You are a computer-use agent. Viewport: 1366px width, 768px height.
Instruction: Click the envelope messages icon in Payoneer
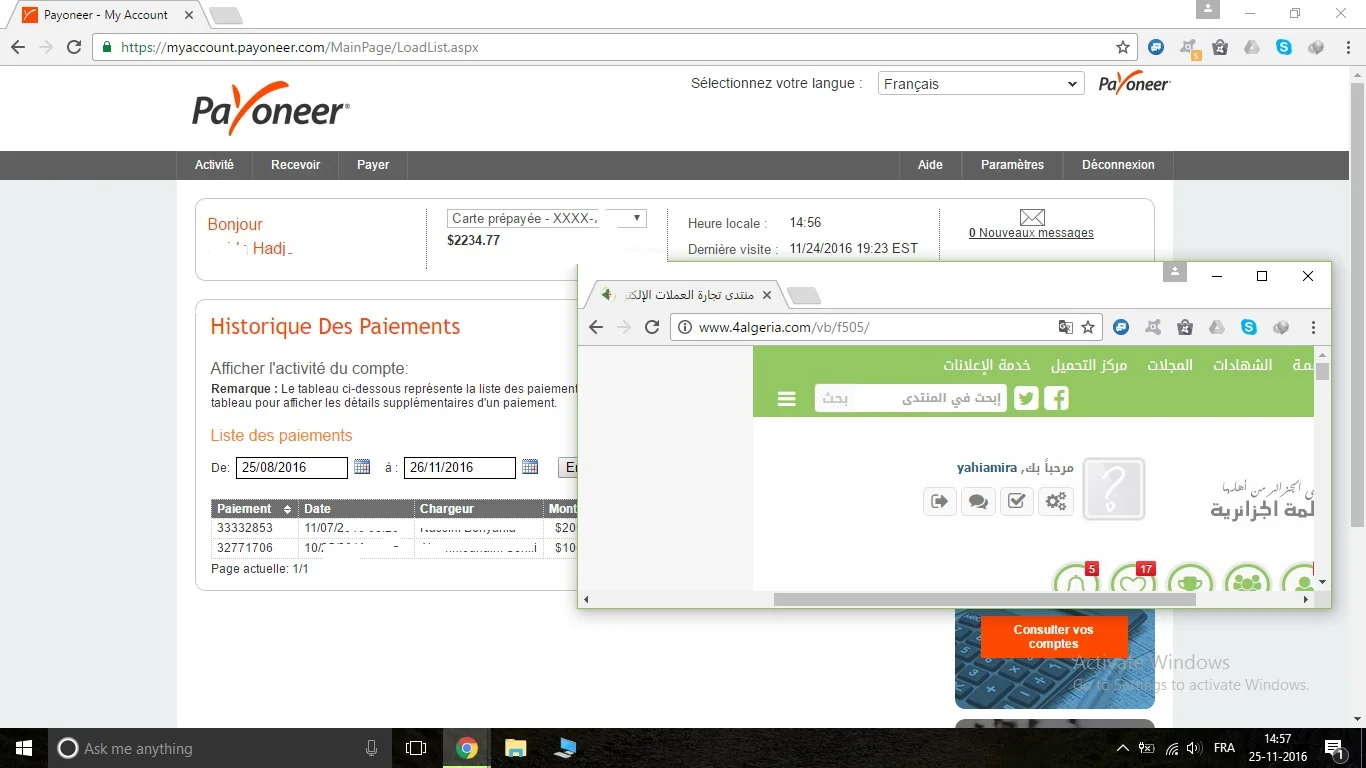pyautogui.click(x=1032, y=217)
